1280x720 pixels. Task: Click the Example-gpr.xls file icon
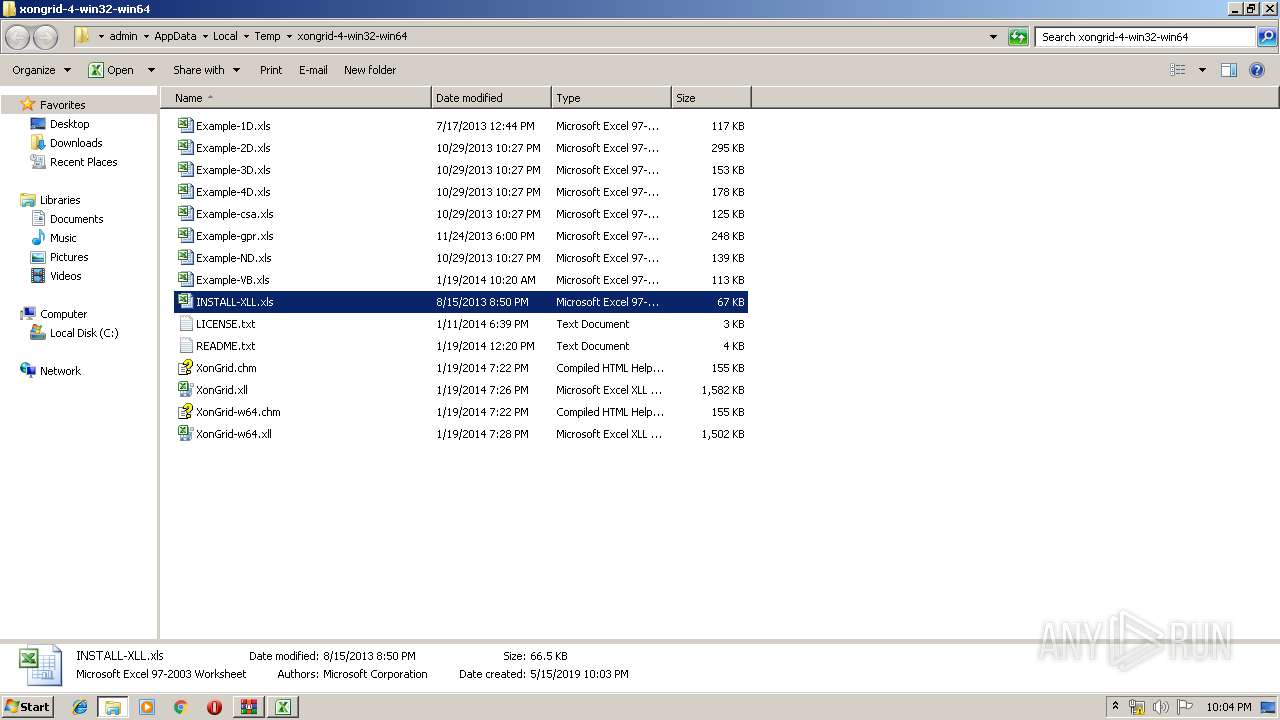185,236
